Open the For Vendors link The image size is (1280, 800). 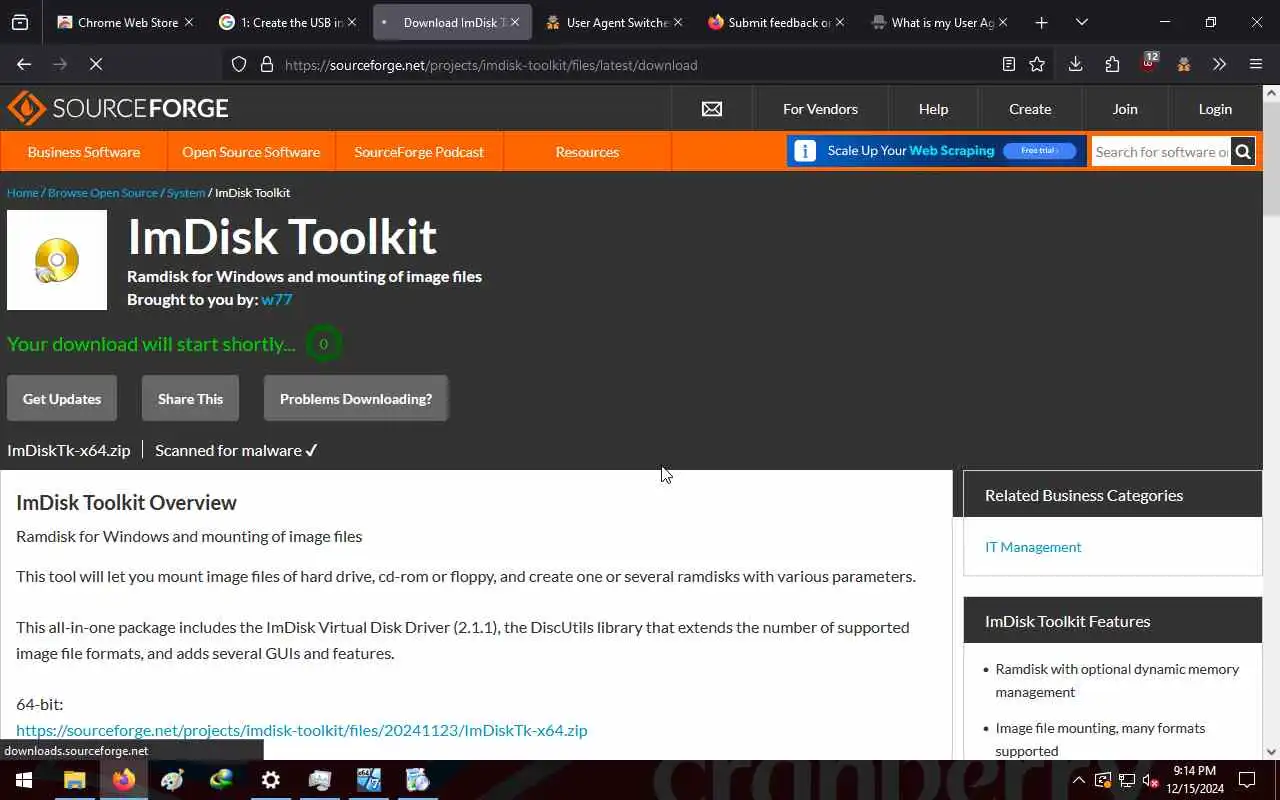820,109
